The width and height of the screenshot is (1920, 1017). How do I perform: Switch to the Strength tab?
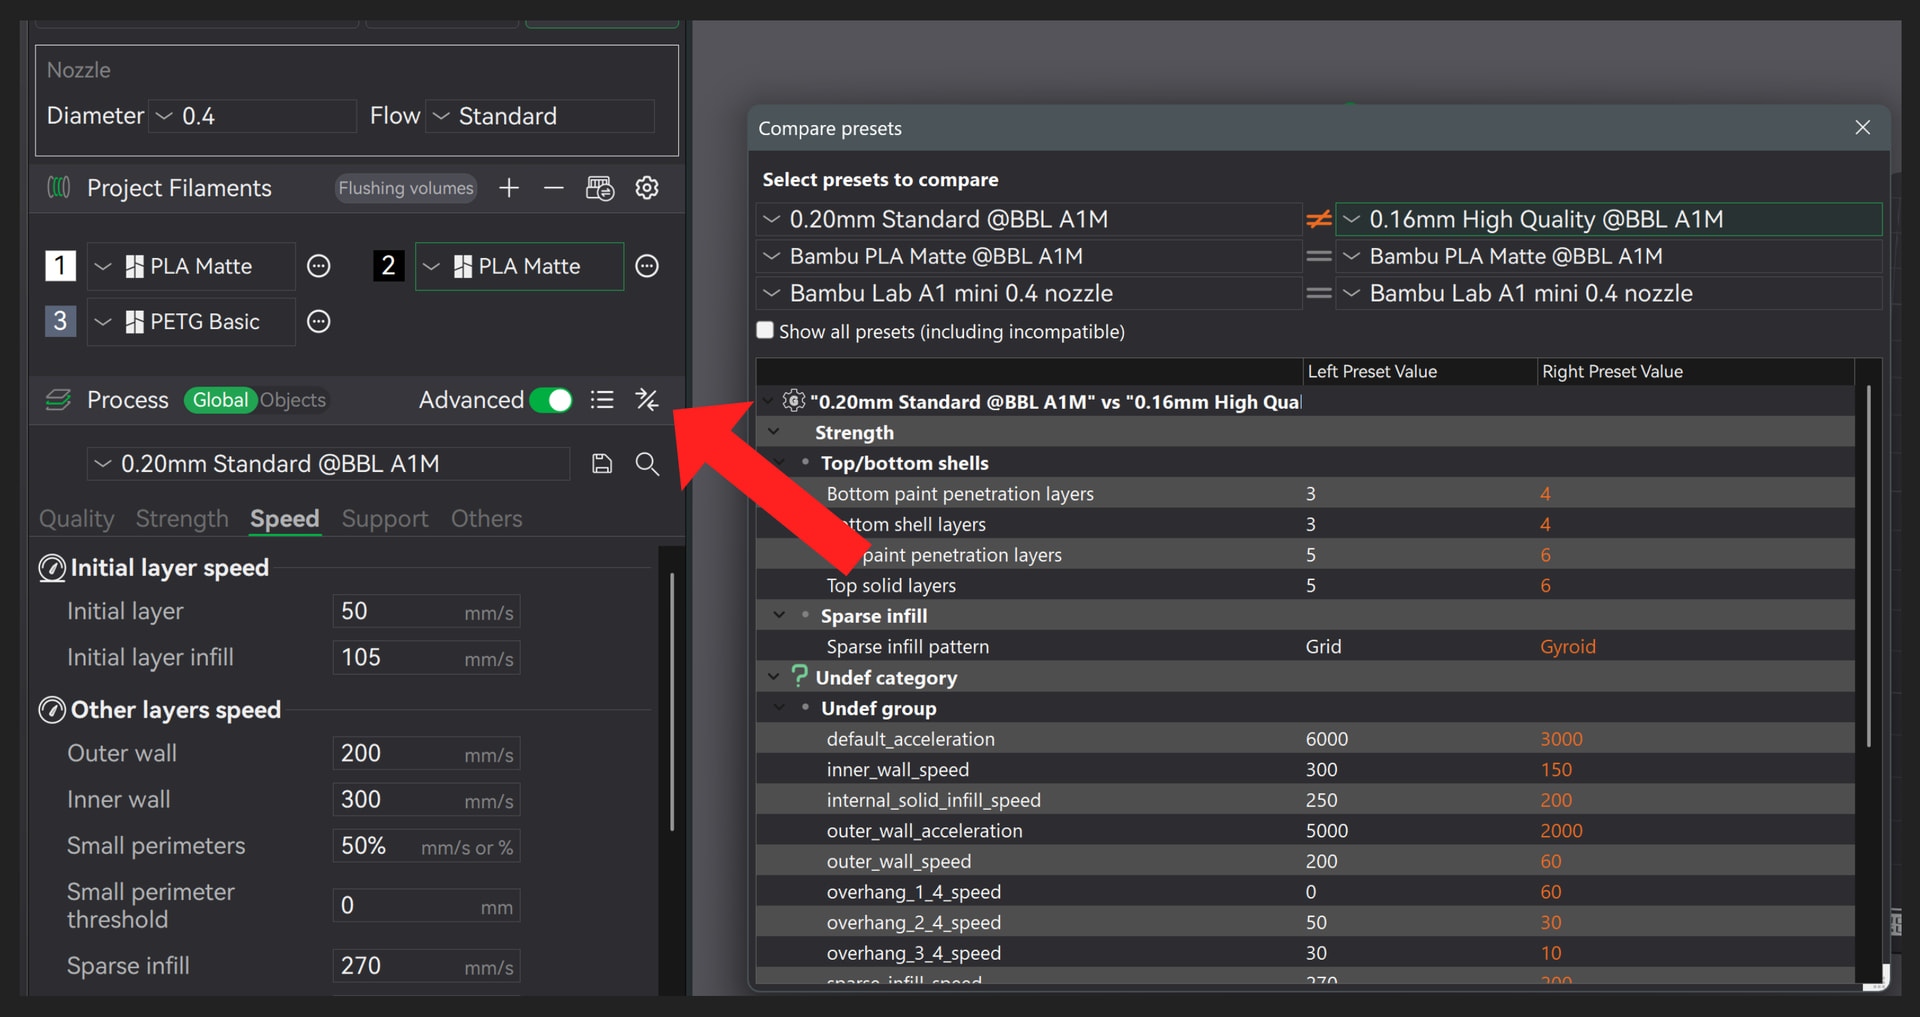point(182,519)
